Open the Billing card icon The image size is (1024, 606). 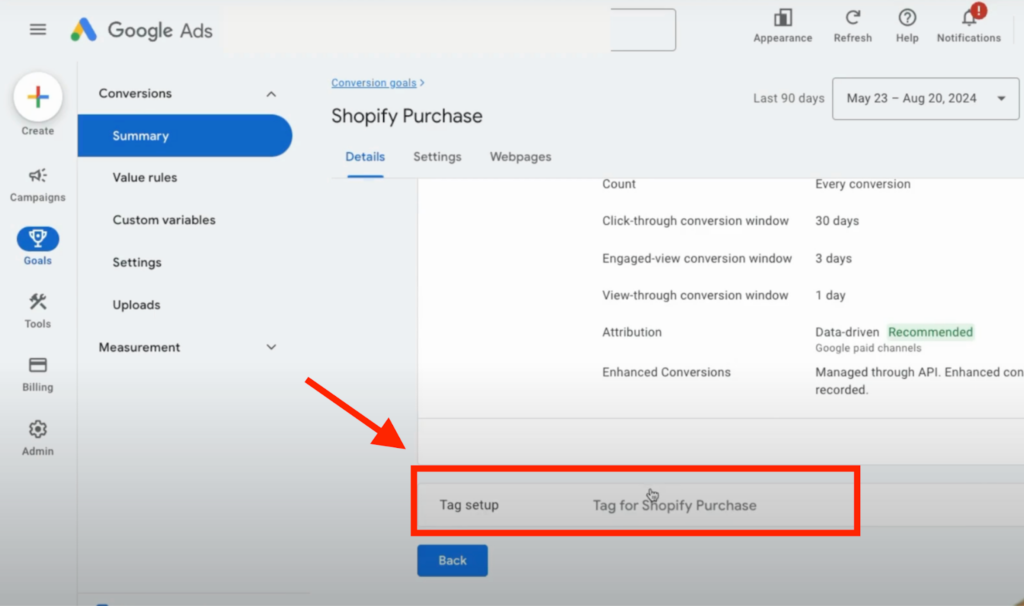click(x=38, y=364)
